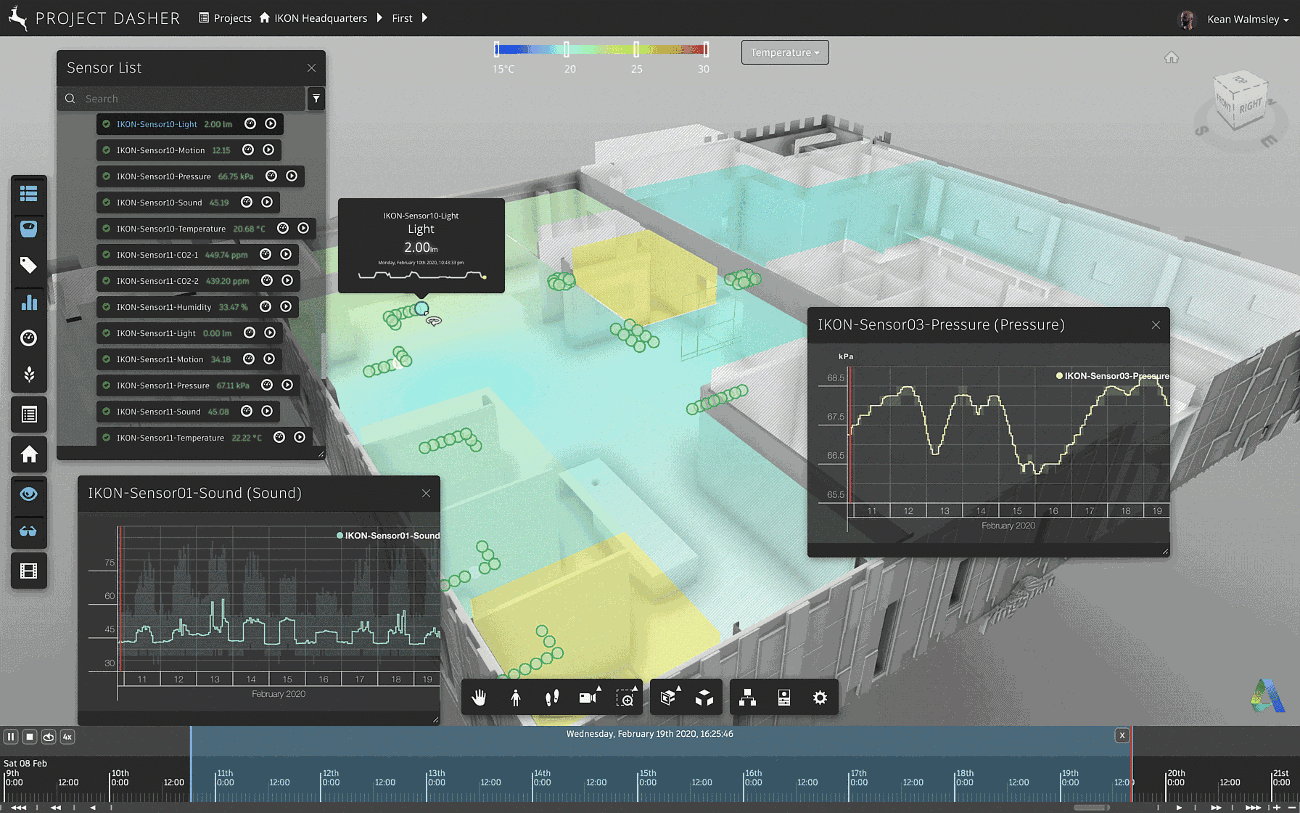Open the bar chart panel in sidebar

29,302
